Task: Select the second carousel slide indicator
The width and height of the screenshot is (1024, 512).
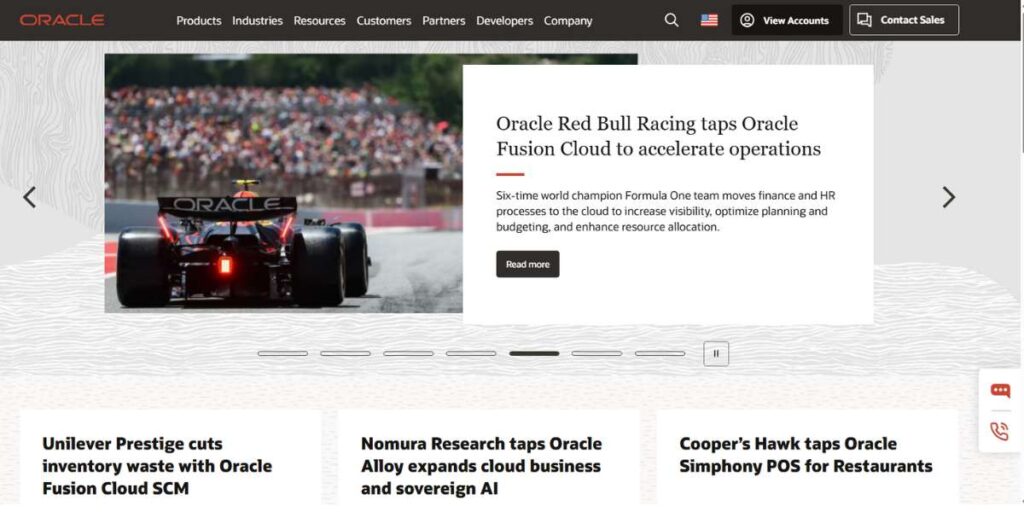Action: click(345, 353)
